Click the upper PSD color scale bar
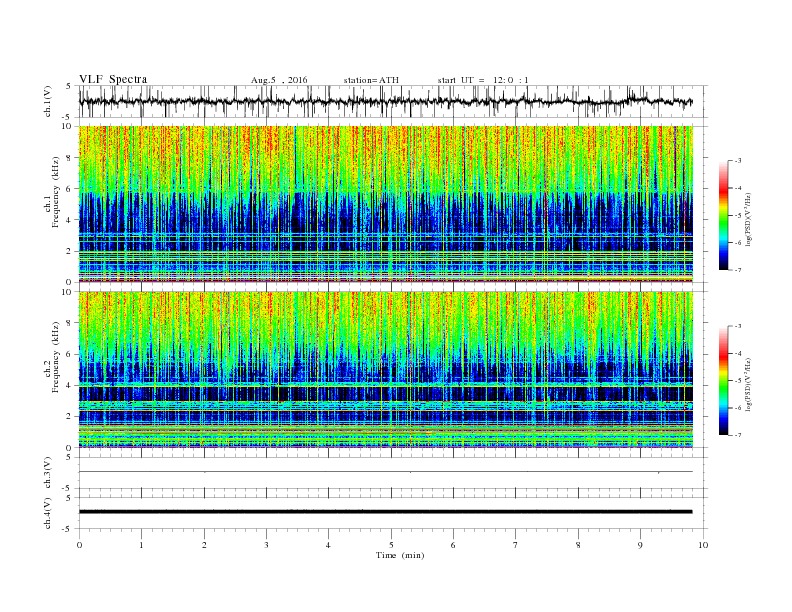This screenshot has width=792, height=612. point(724,215)
